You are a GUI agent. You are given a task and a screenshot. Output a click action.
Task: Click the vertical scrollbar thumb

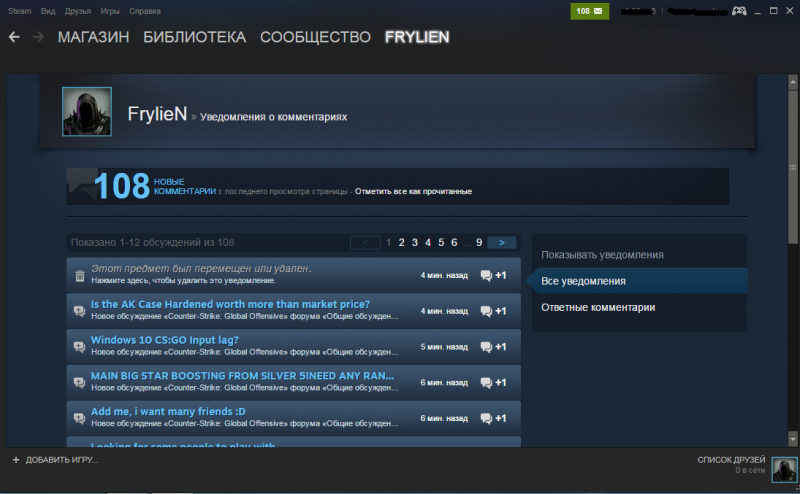(793, 168)
